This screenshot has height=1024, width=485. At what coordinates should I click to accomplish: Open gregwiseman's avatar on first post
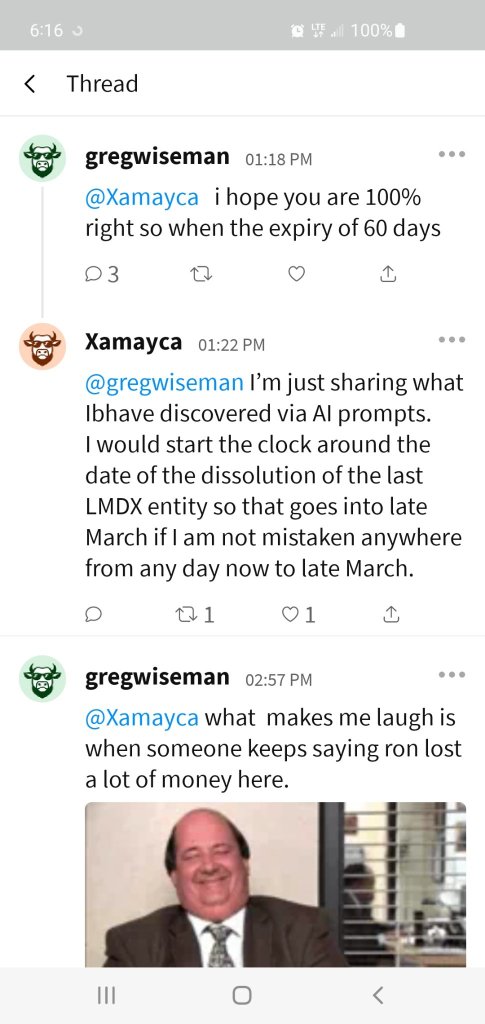pyautogui.click(x=42, y=159)
